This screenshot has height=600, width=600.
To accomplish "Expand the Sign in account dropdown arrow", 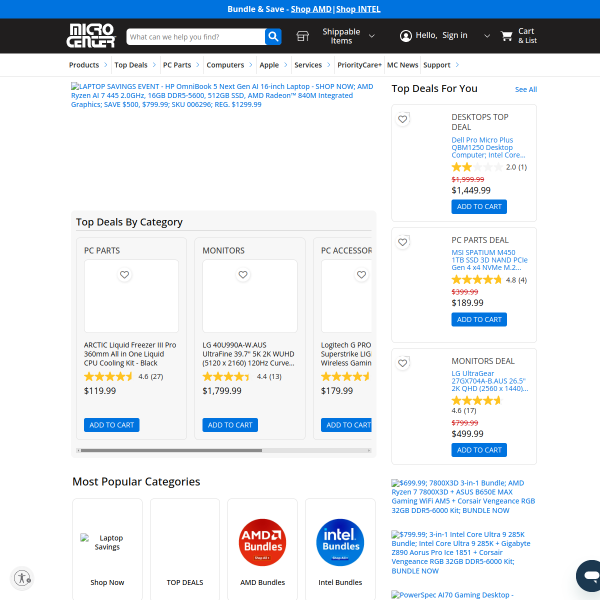I will 487,36.
